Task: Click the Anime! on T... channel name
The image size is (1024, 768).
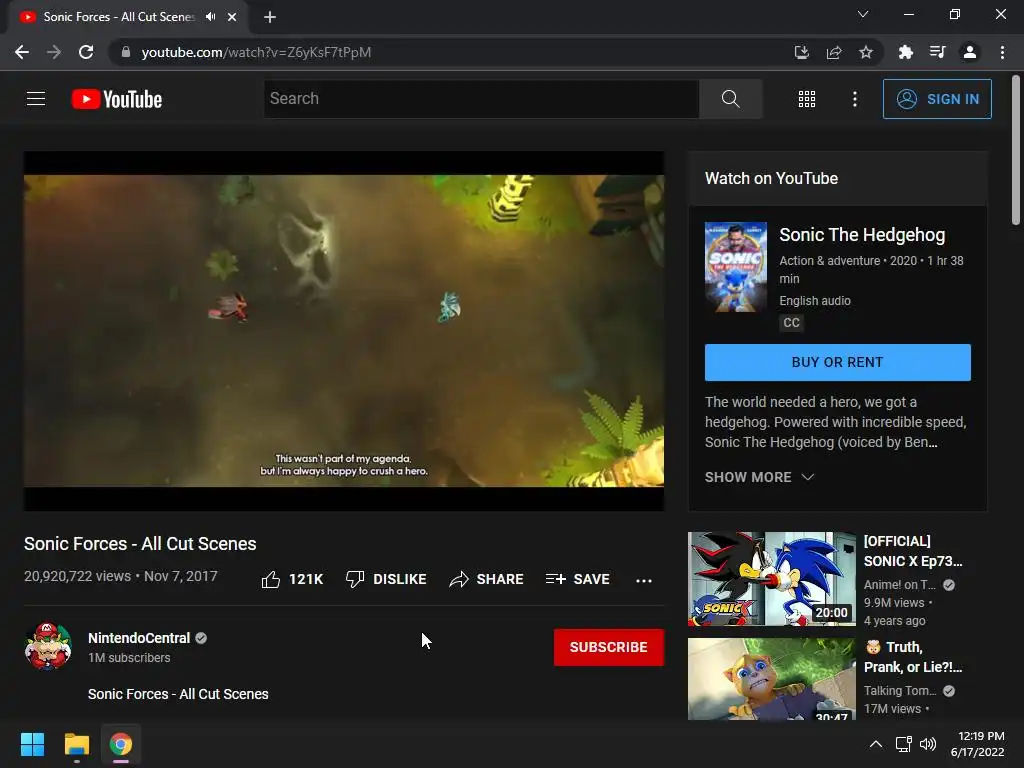Action: coord(899,585)
